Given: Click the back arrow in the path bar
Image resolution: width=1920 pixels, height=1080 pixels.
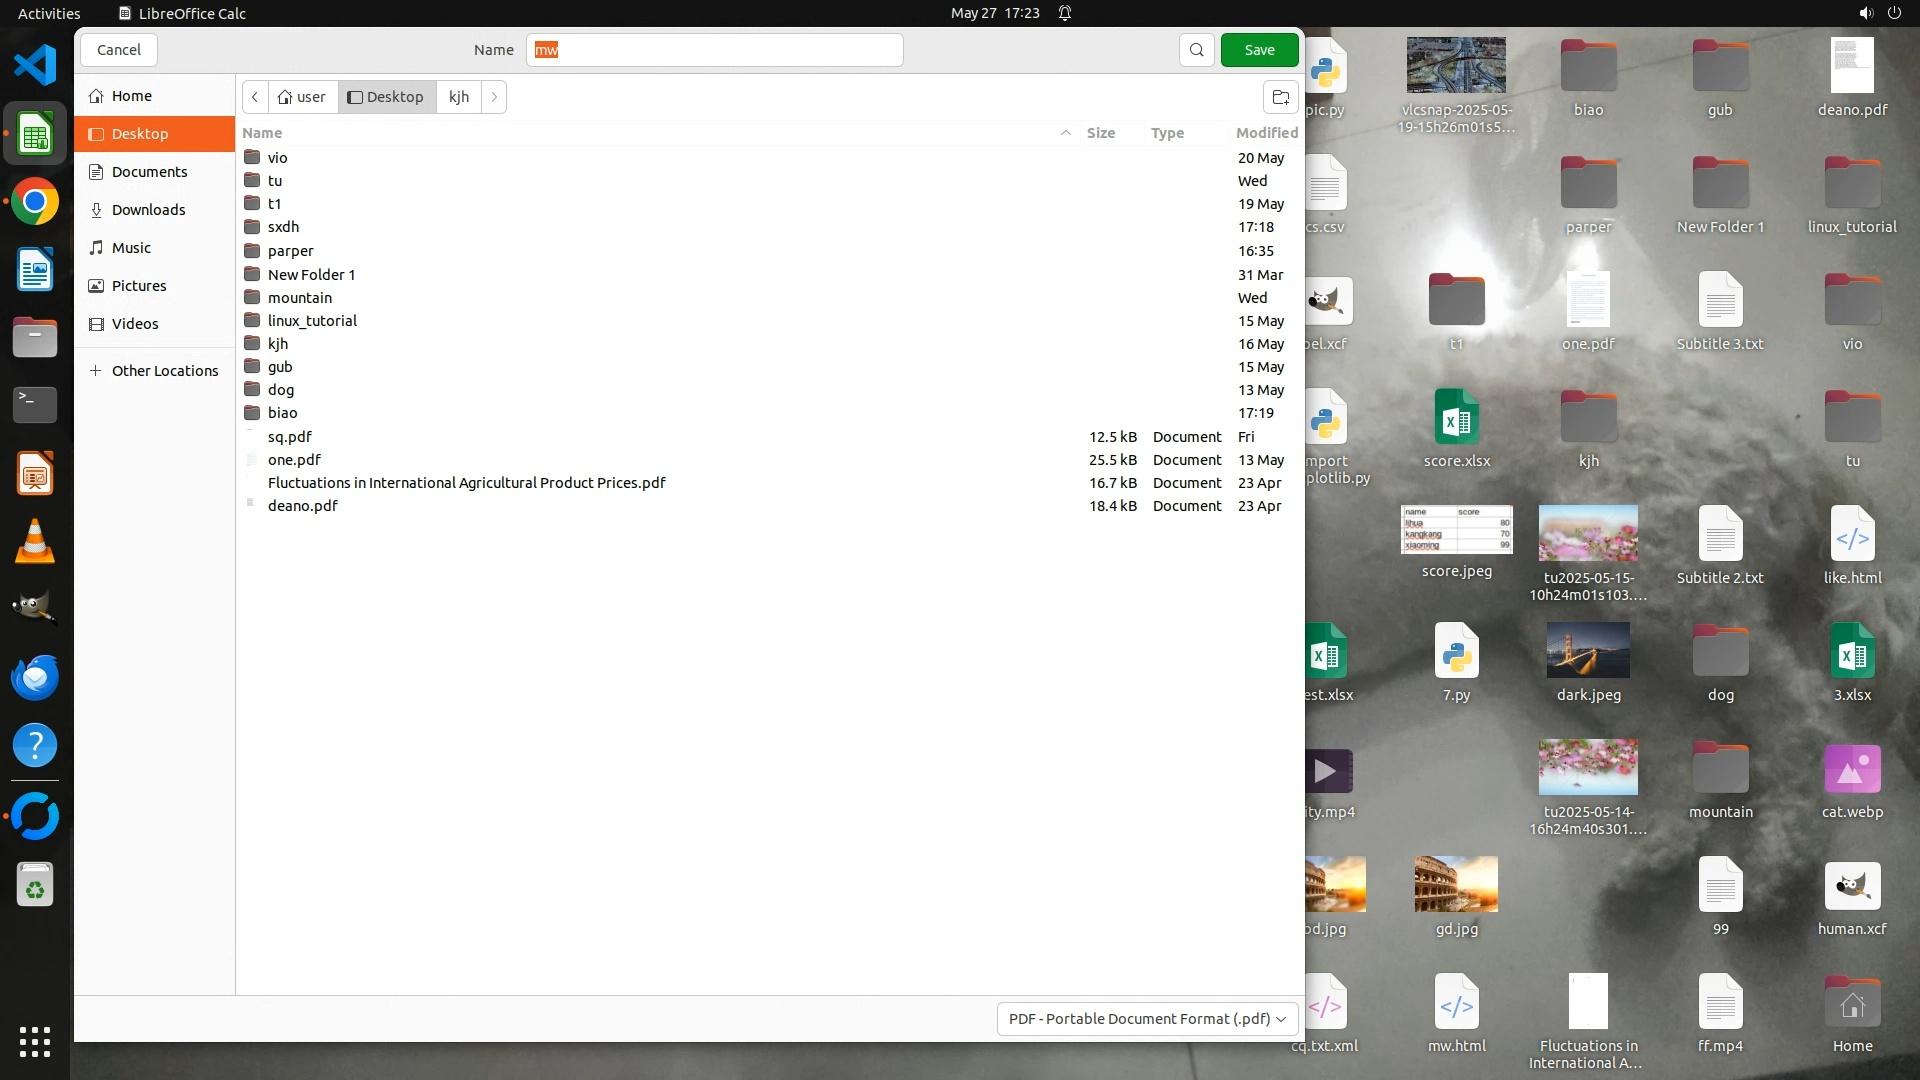Looking at the screenshot, I should 255,97.
